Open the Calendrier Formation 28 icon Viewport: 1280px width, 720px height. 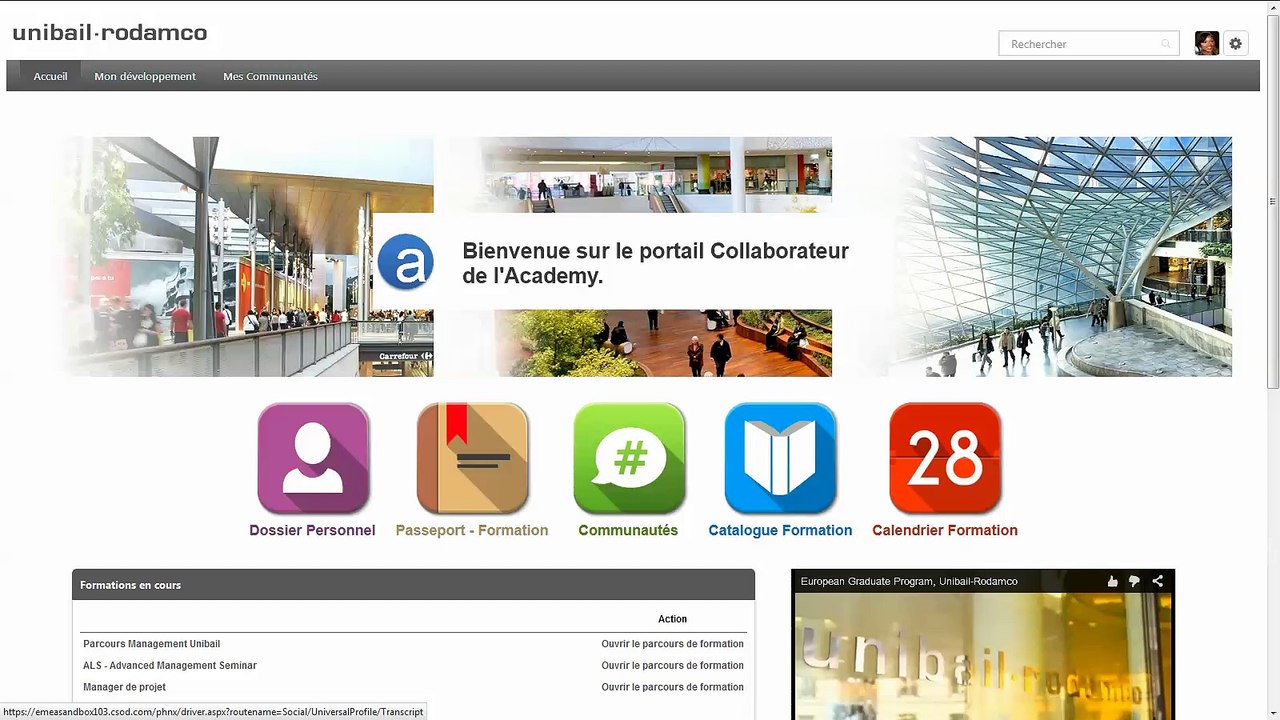945,458
